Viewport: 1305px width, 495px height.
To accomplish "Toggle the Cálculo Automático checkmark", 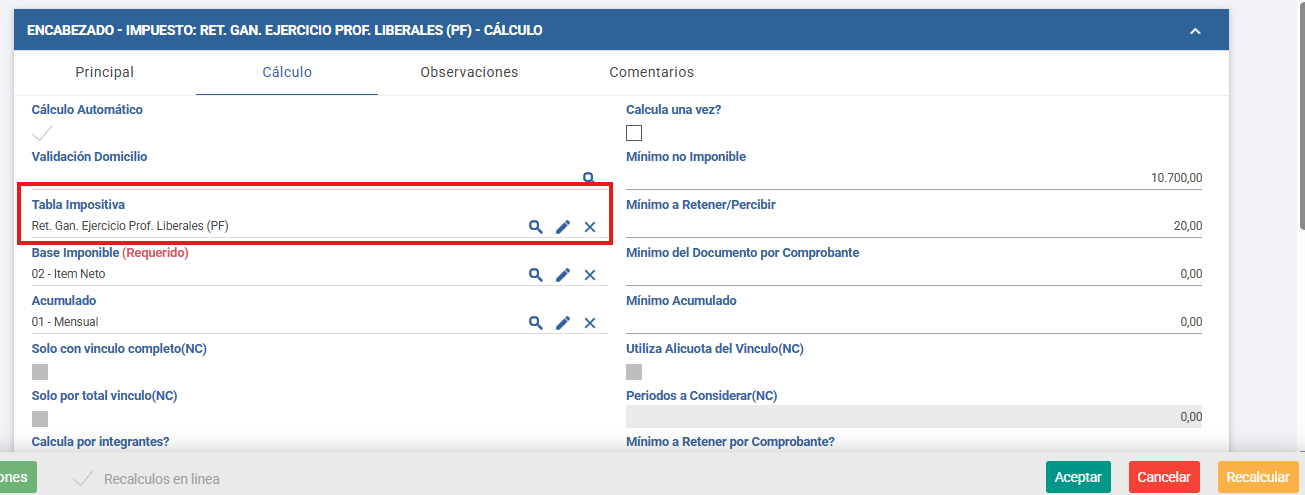I will [42, 133].
